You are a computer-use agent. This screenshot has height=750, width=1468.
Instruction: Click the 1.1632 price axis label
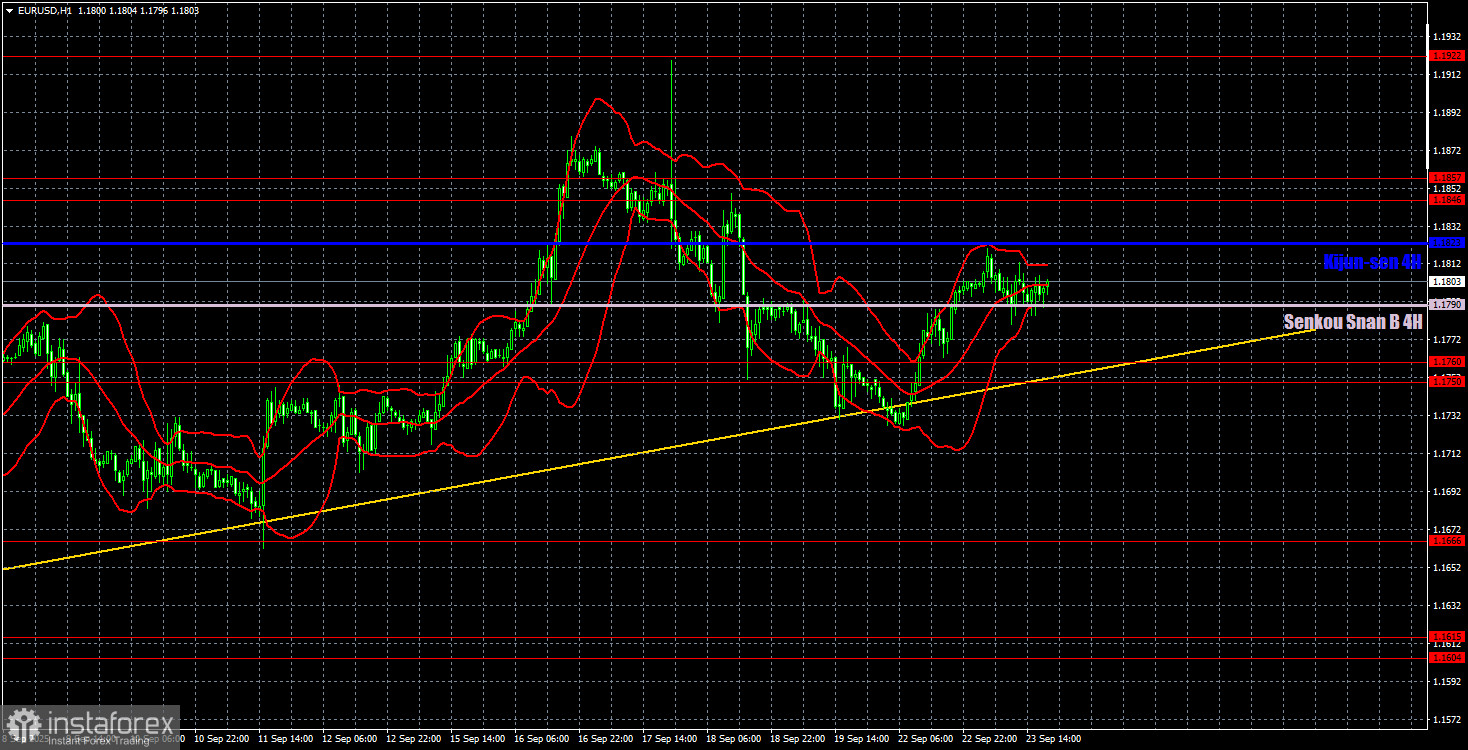[1447, 606]
